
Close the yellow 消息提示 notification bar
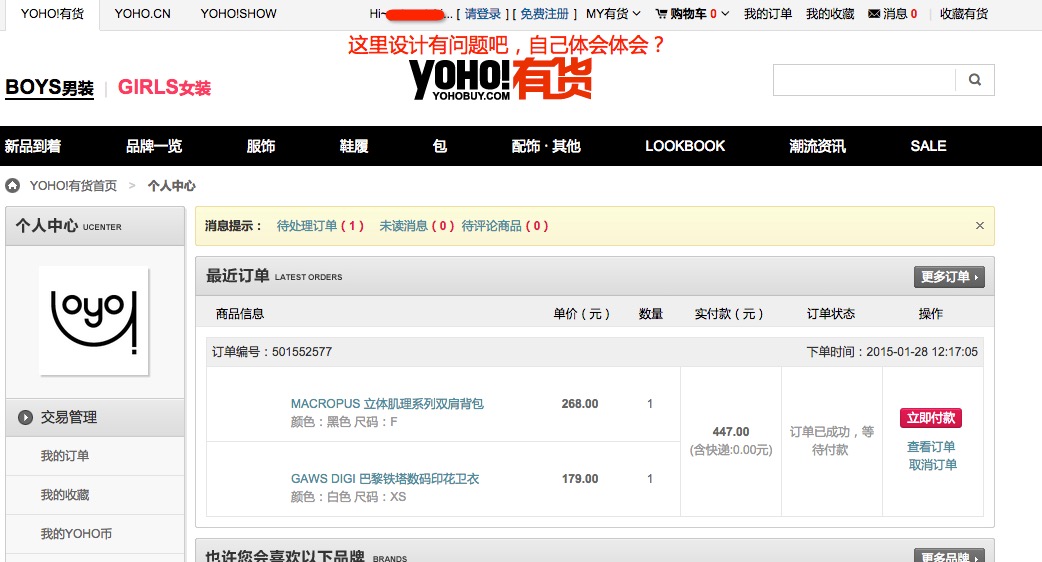click(x=980, y=226)
